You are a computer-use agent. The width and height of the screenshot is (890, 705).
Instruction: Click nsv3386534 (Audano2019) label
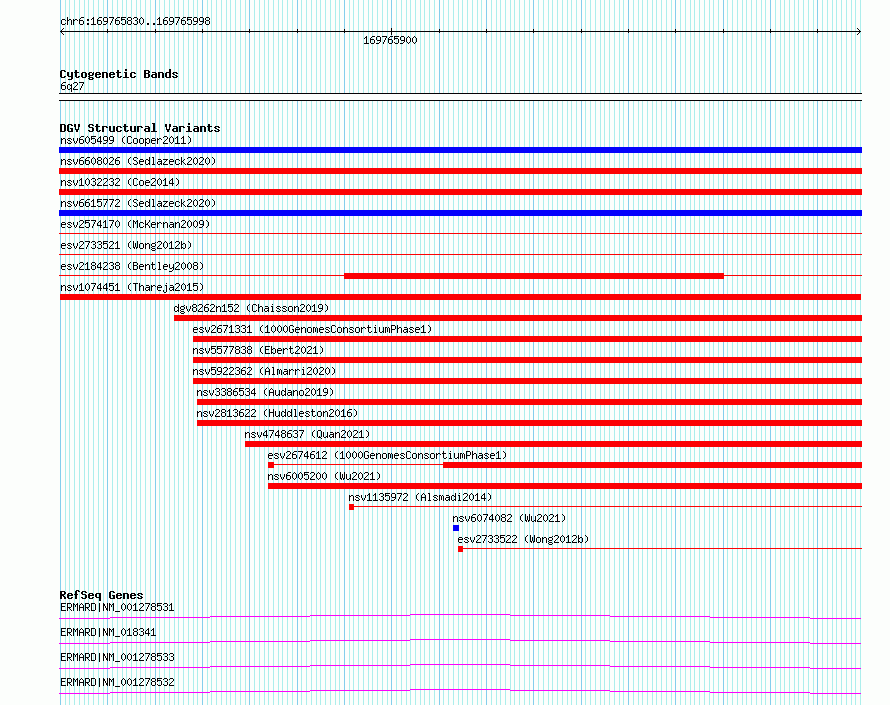coord(265,392)
